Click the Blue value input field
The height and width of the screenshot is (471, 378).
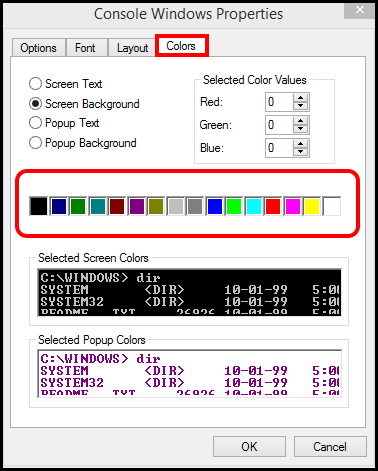279,148
